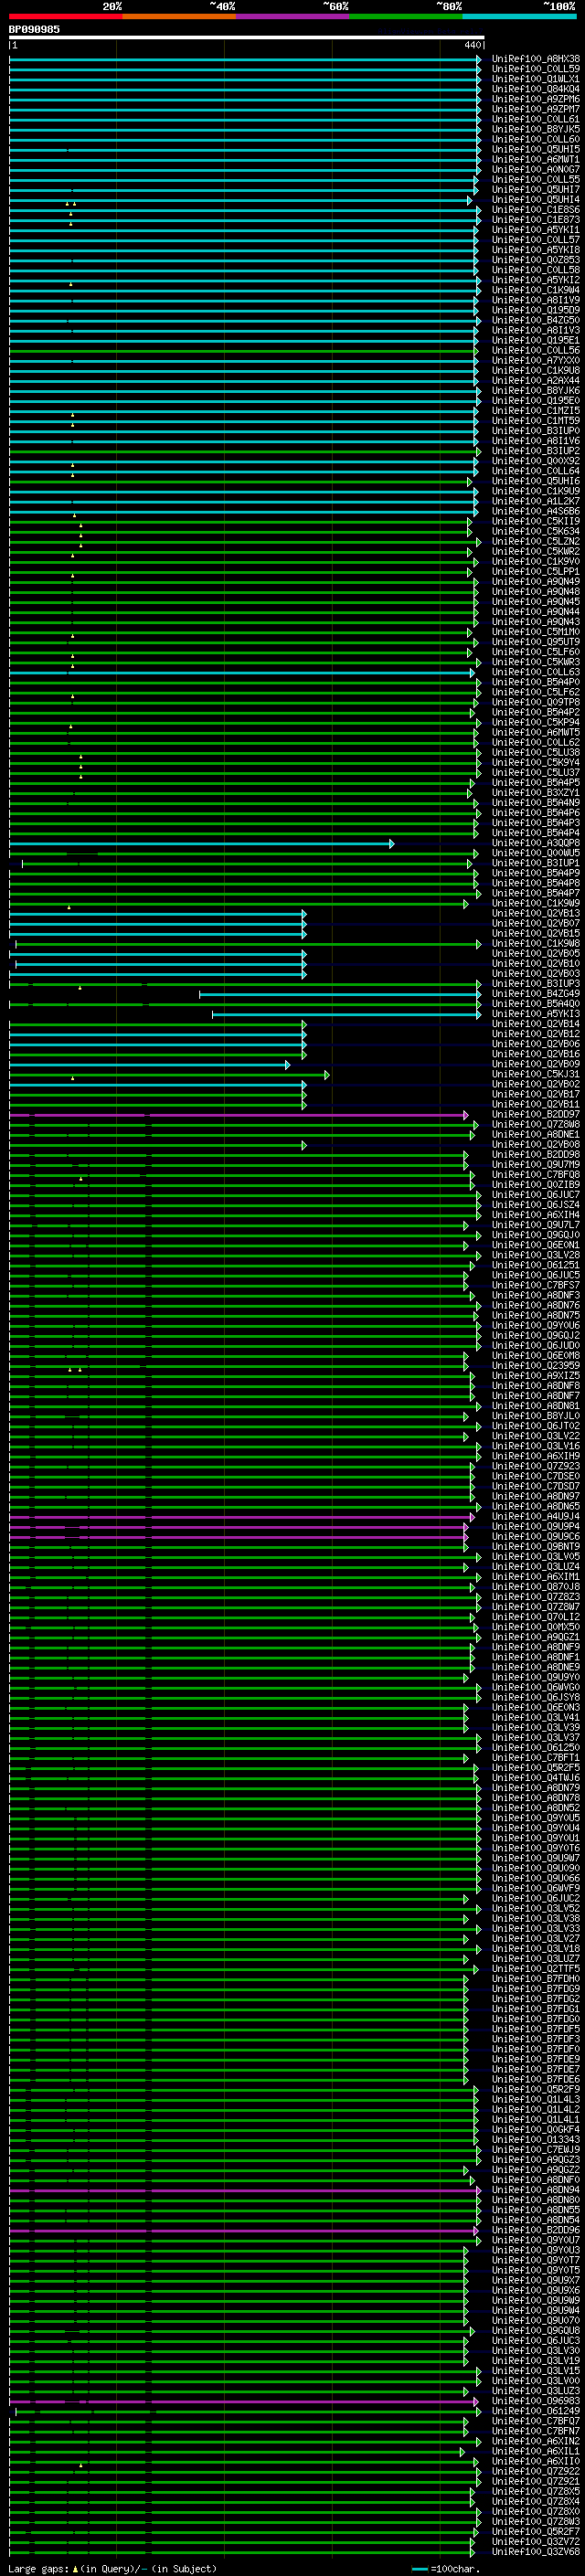585x2576 pixels.
Task: Open hit UniRef100_Q9U9X7
Action: [536, 2280]
